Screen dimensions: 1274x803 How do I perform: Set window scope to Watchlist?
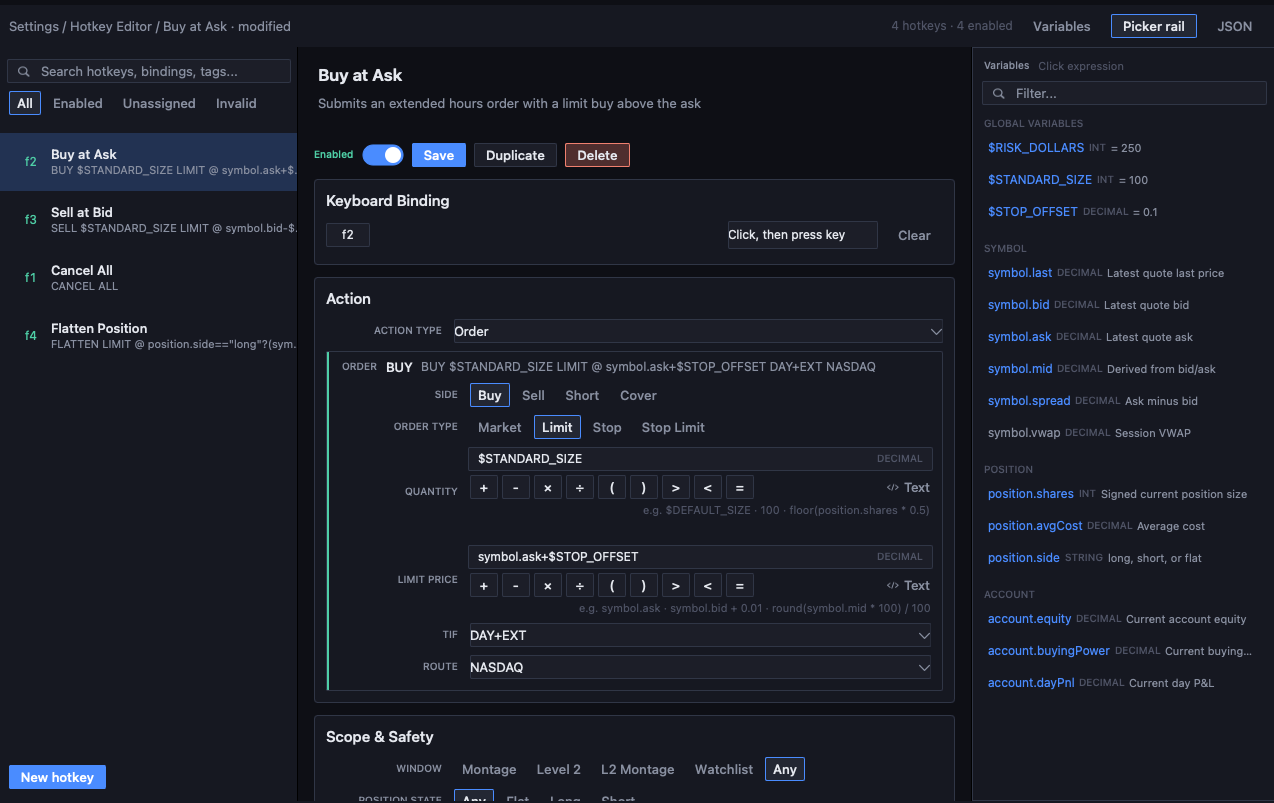click(724, 769)
